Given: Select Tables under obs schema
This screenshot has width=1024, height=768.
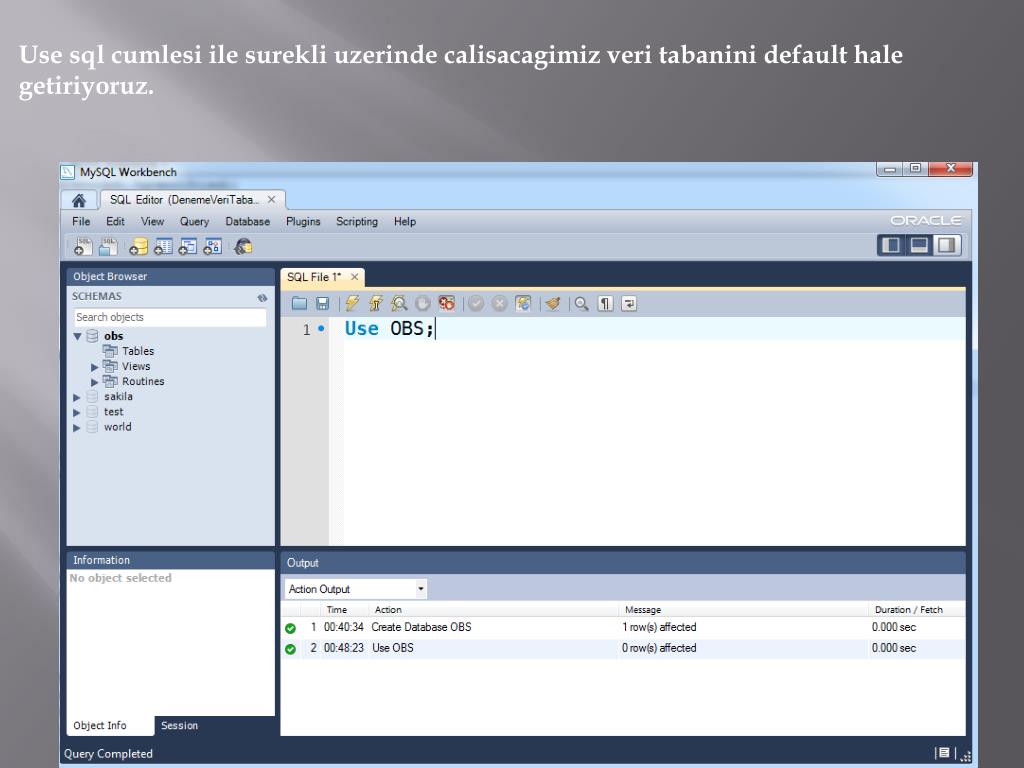Looking at the screenshot, I should [138, 351].
